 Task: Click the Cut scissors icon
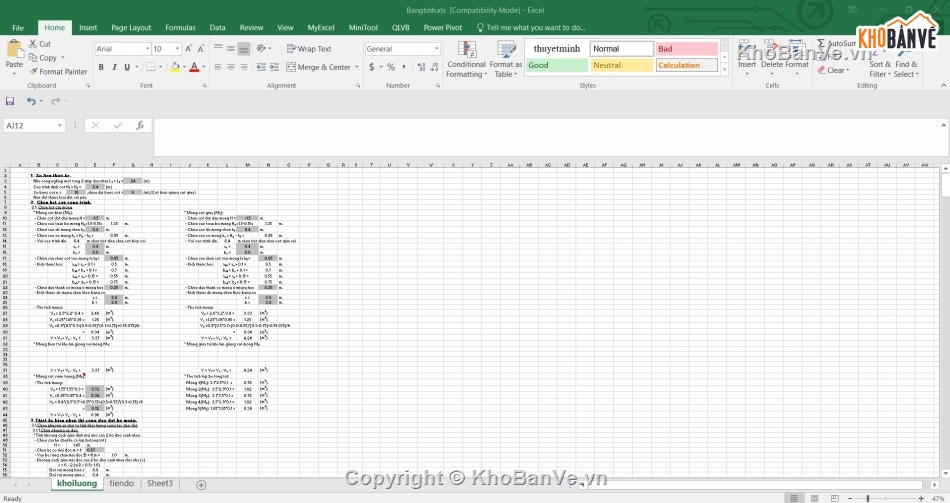pyautogui.click(x=33, y=44)
